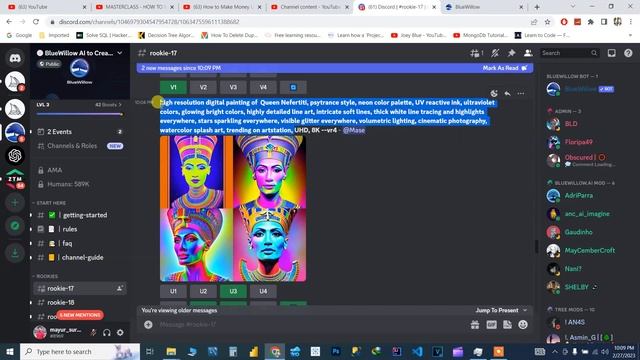Click the message input box

point(310,324)
